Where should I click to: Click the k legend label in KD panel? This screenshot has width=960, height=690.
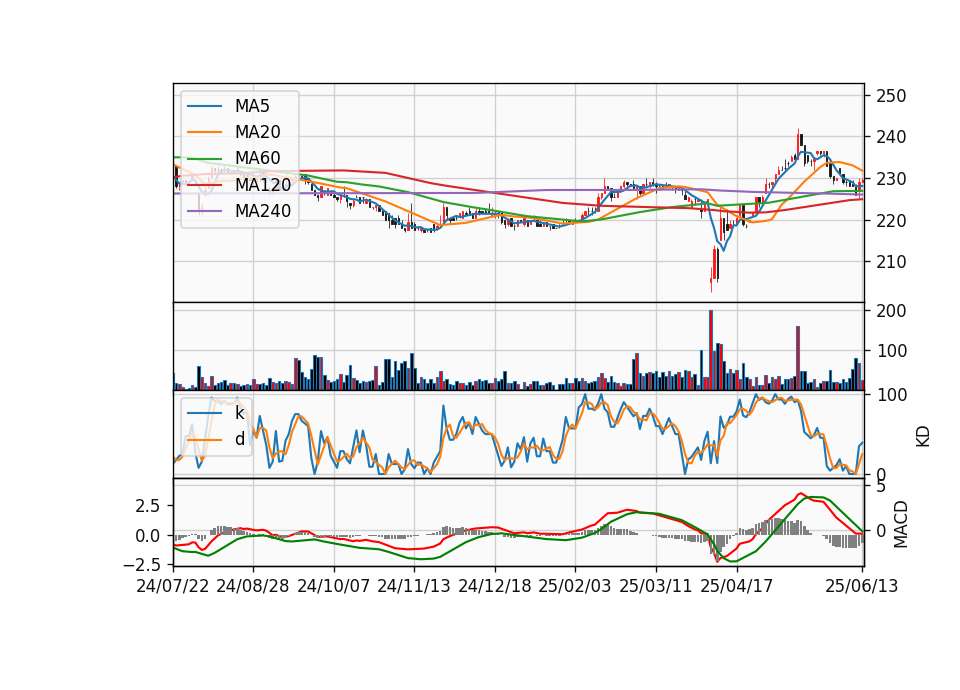[239, 413]
